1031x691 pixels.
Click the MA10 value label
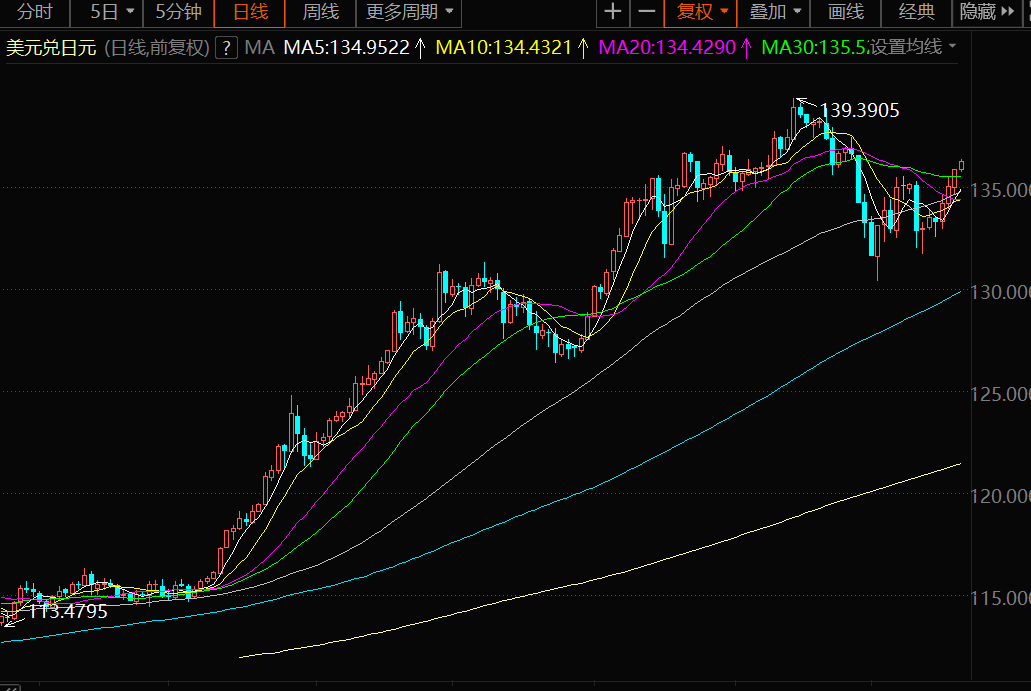[x=512, y=47]
